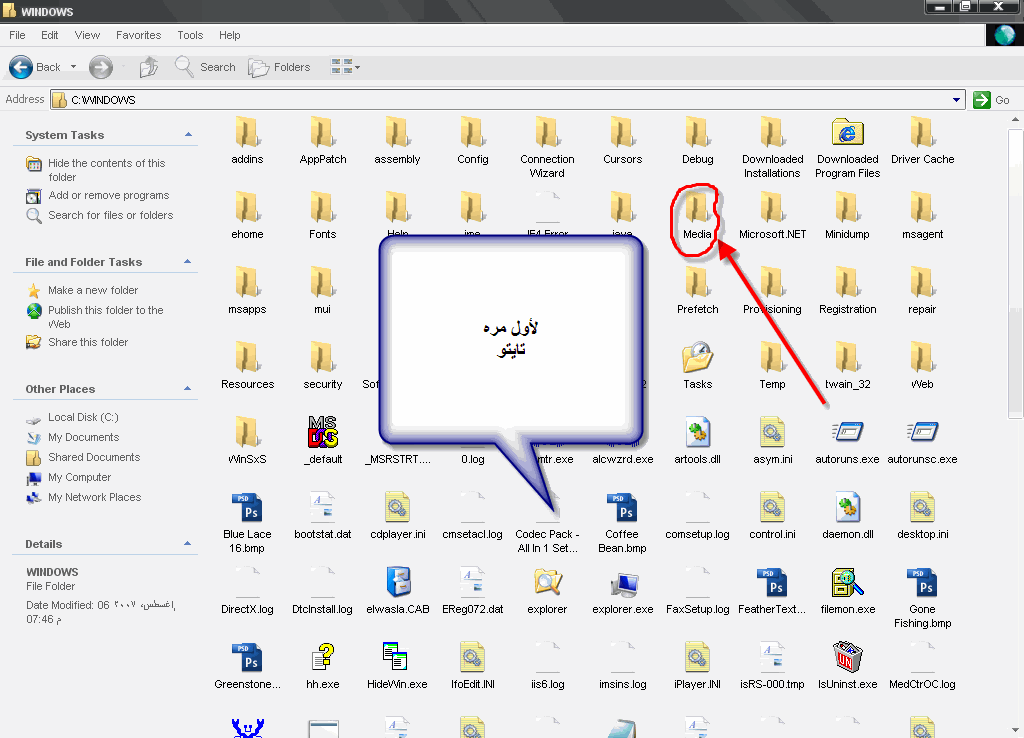Select autoruns.exe program icon
This screenshot has width=1024, height=738.
848,432
